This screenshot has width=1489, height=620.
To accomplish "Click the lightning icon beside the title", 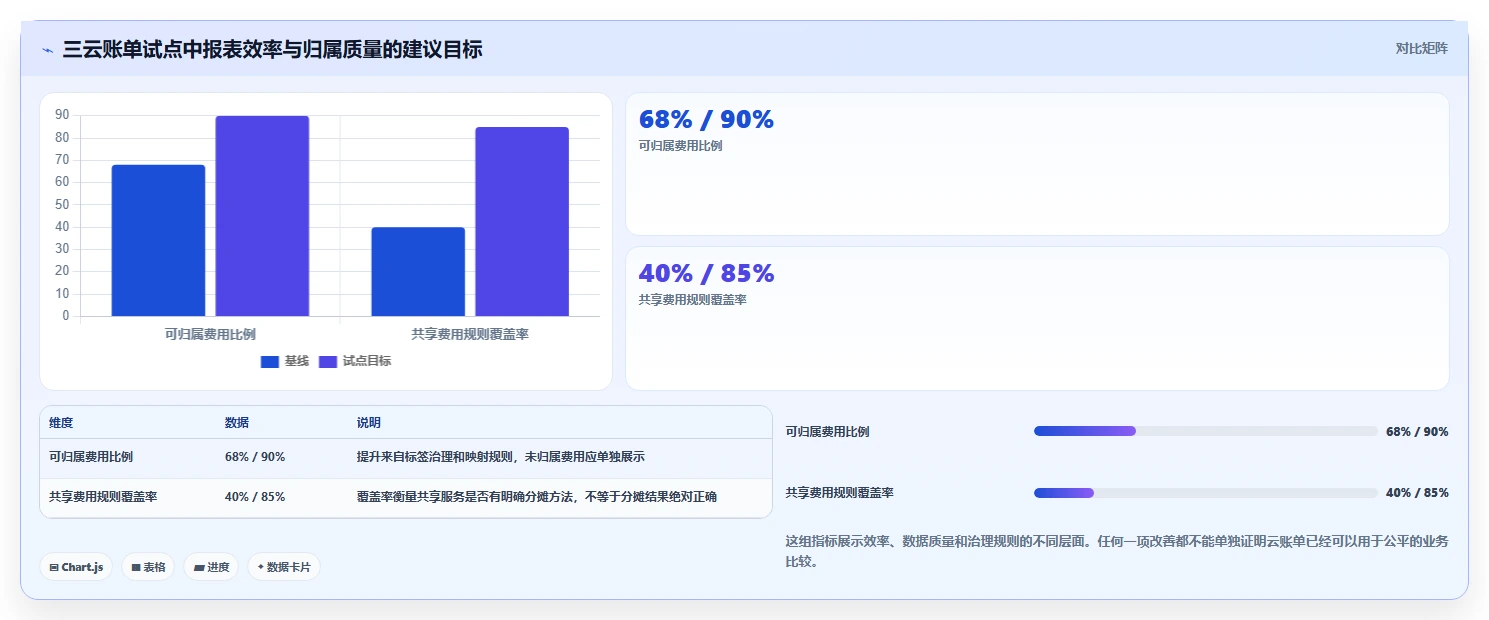I will 48,50.
